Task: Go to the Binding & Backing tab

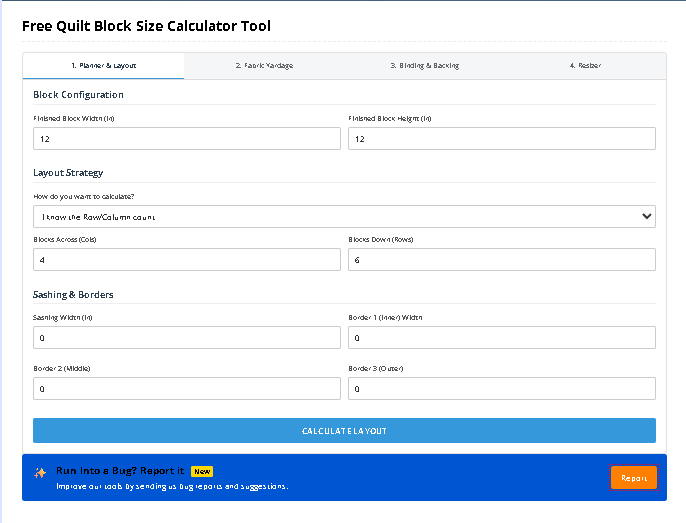Action: click(x=424, y=66)
